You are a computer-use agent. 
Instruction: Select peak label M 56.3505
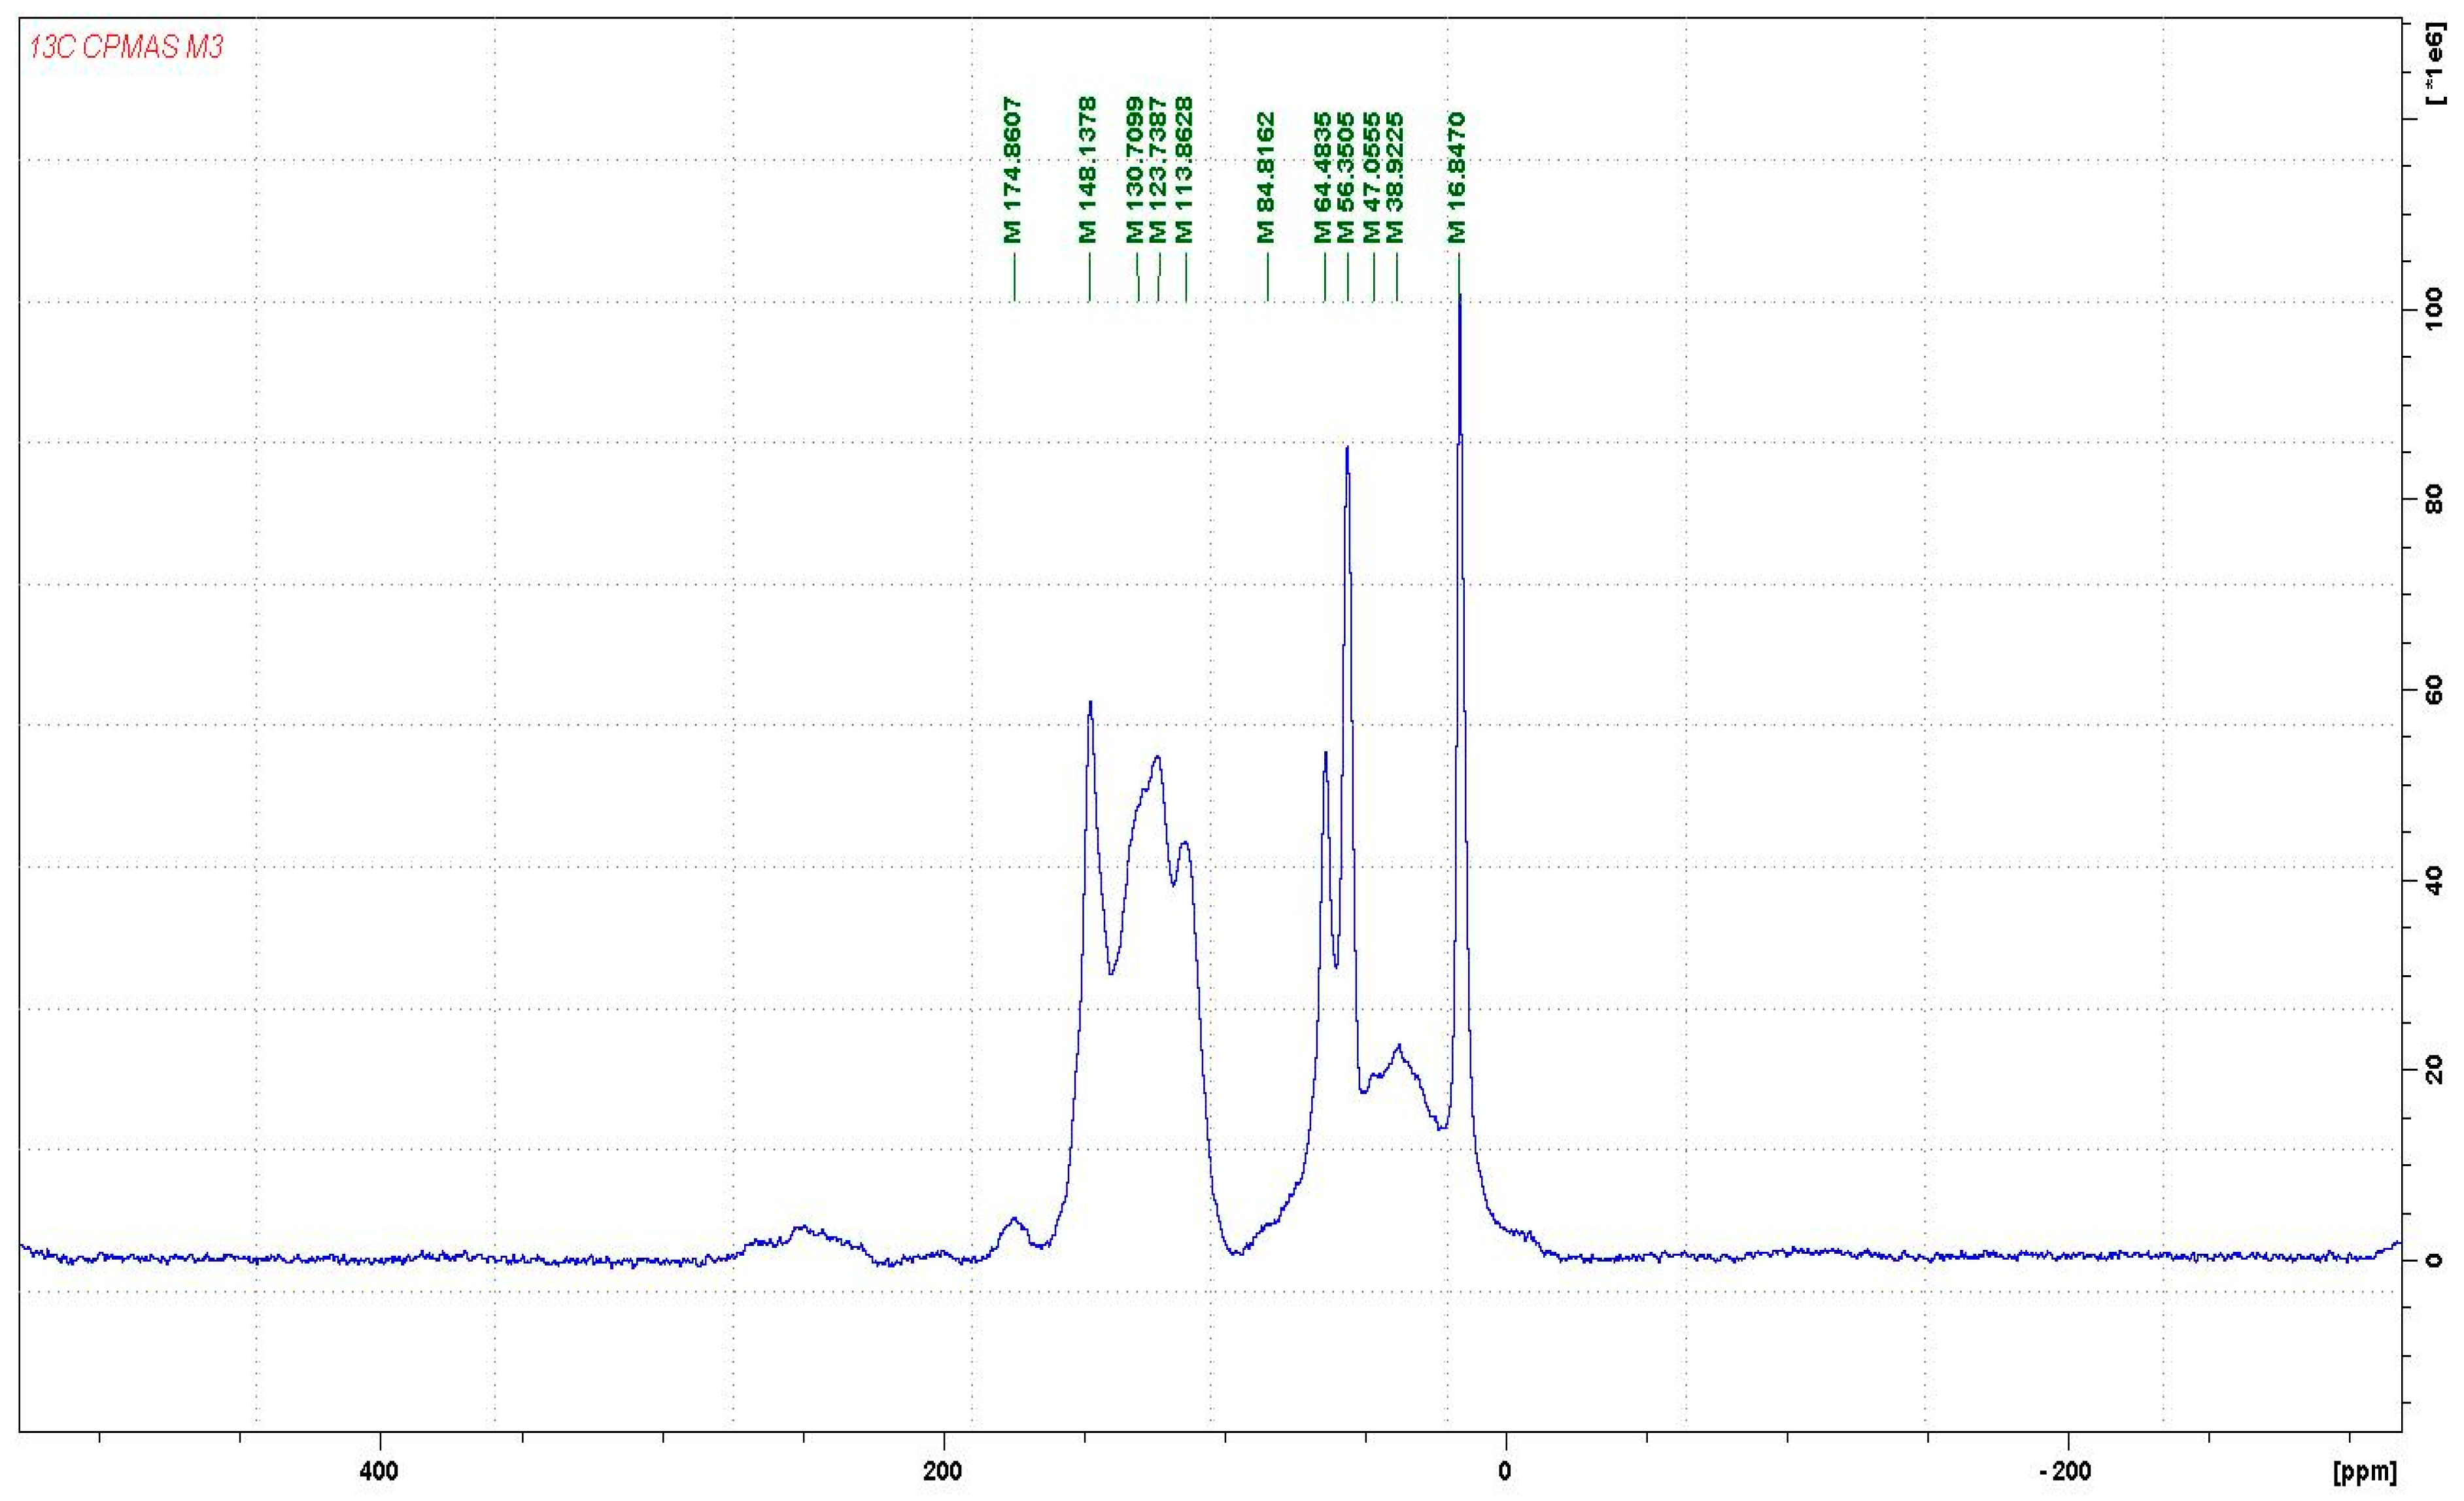point(1345,178)
